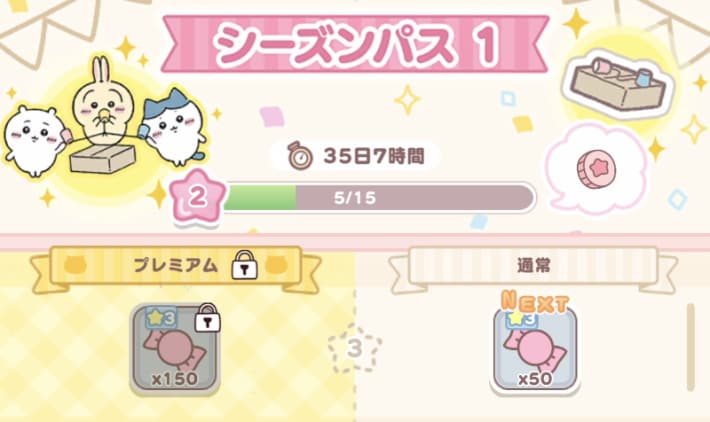Image resolution: width=710 pixels, height=422 pixels.
Task: Click the stopwatch timer icon
Action: tap(300, 156)
